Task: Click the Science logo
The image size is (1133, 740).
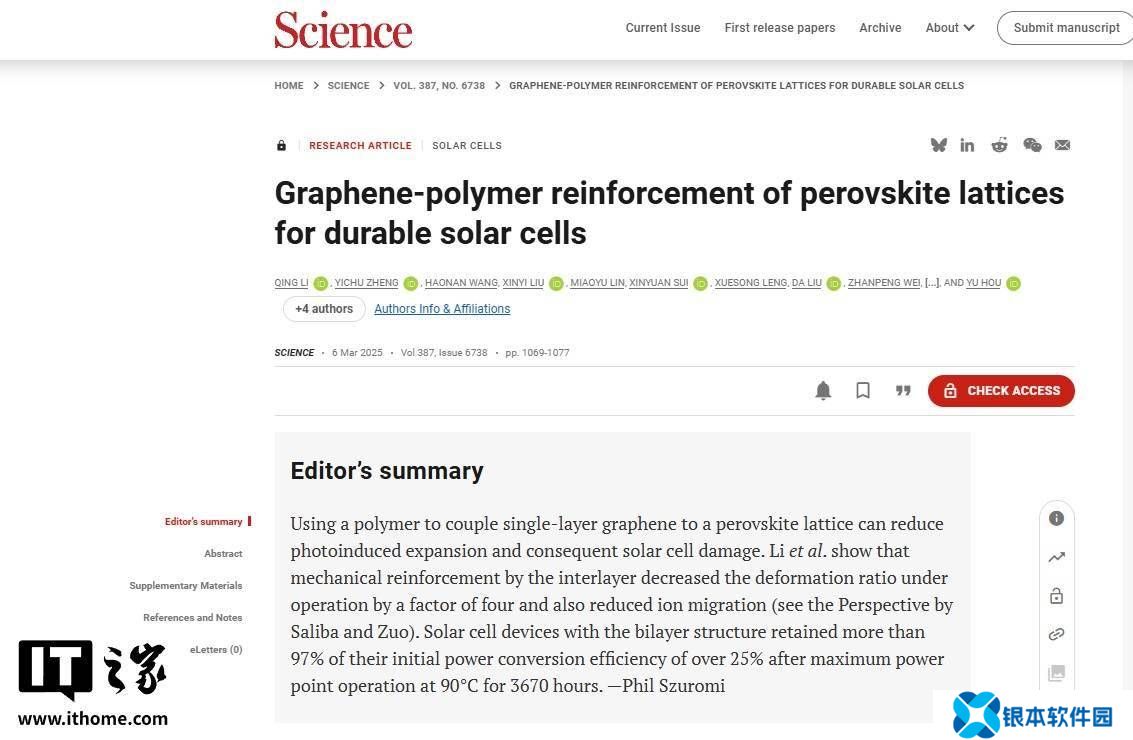Action: point(343,29)
